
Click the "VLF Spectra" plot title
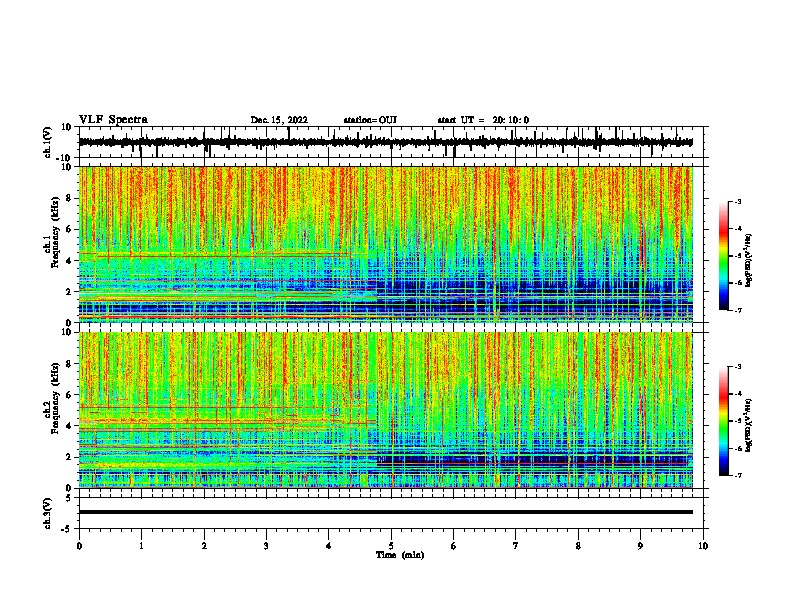pos(114,120)
